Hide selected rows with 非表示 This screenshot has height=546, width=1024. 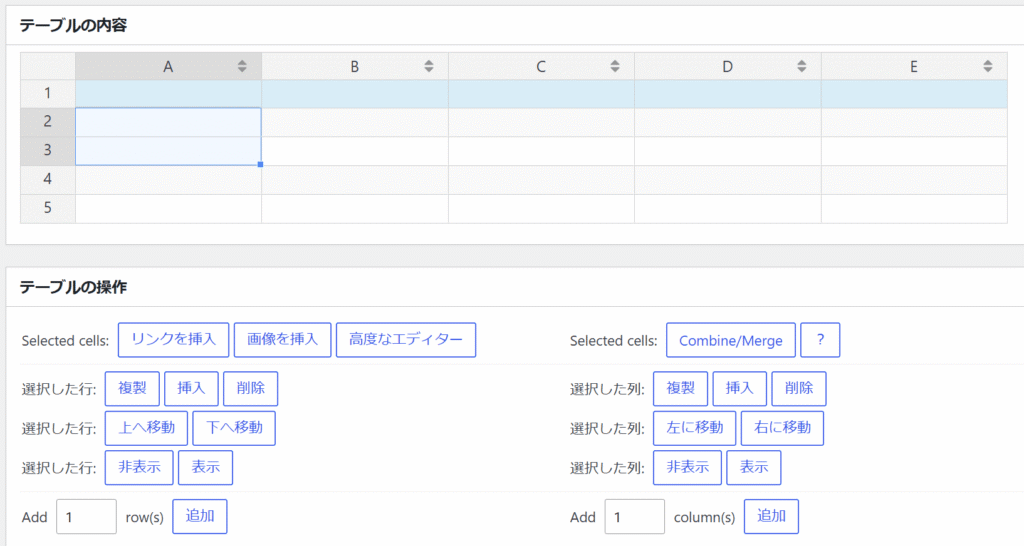coord(139,467)
